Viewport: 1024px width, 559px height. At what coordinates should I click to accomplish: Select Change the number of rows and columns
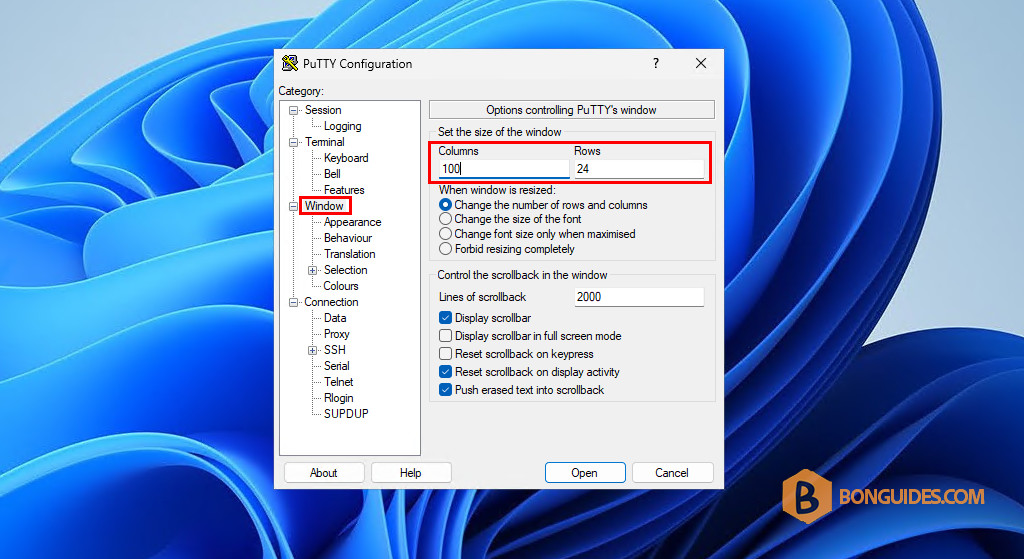click(x=445, y=205)
